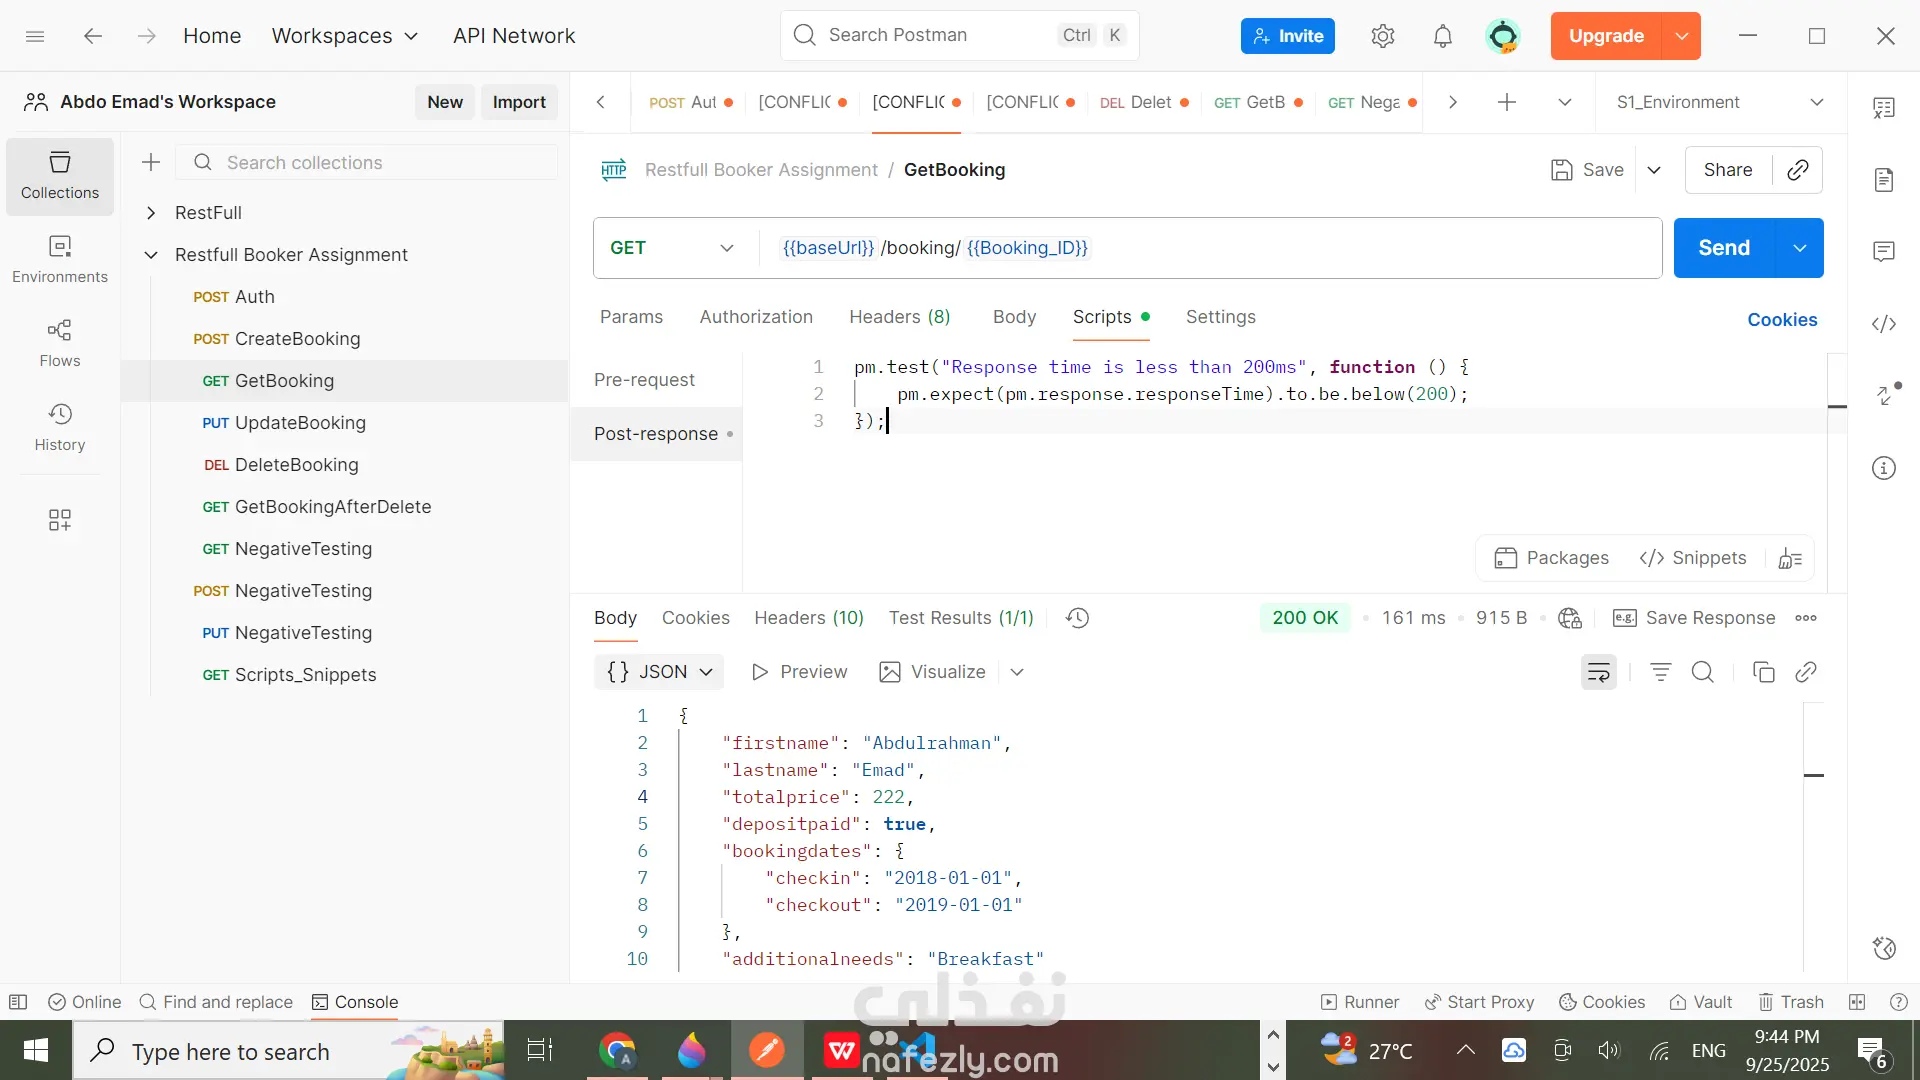
Task: Open History in the left sidebar
Action: point(60,427)
